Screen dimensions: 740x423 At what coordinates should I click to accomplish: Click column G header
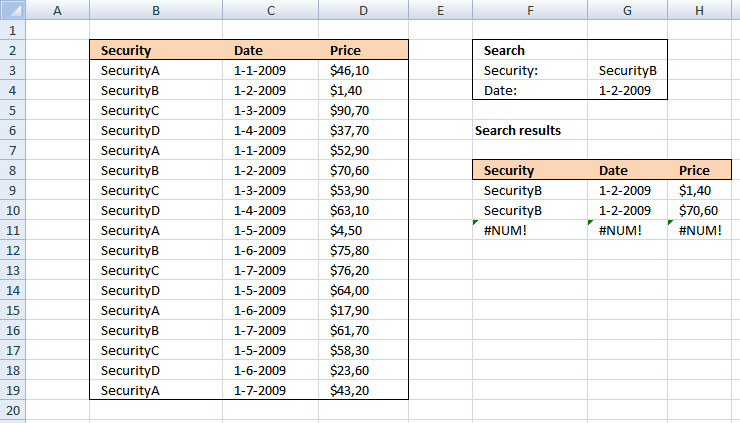tap(627, 11)
